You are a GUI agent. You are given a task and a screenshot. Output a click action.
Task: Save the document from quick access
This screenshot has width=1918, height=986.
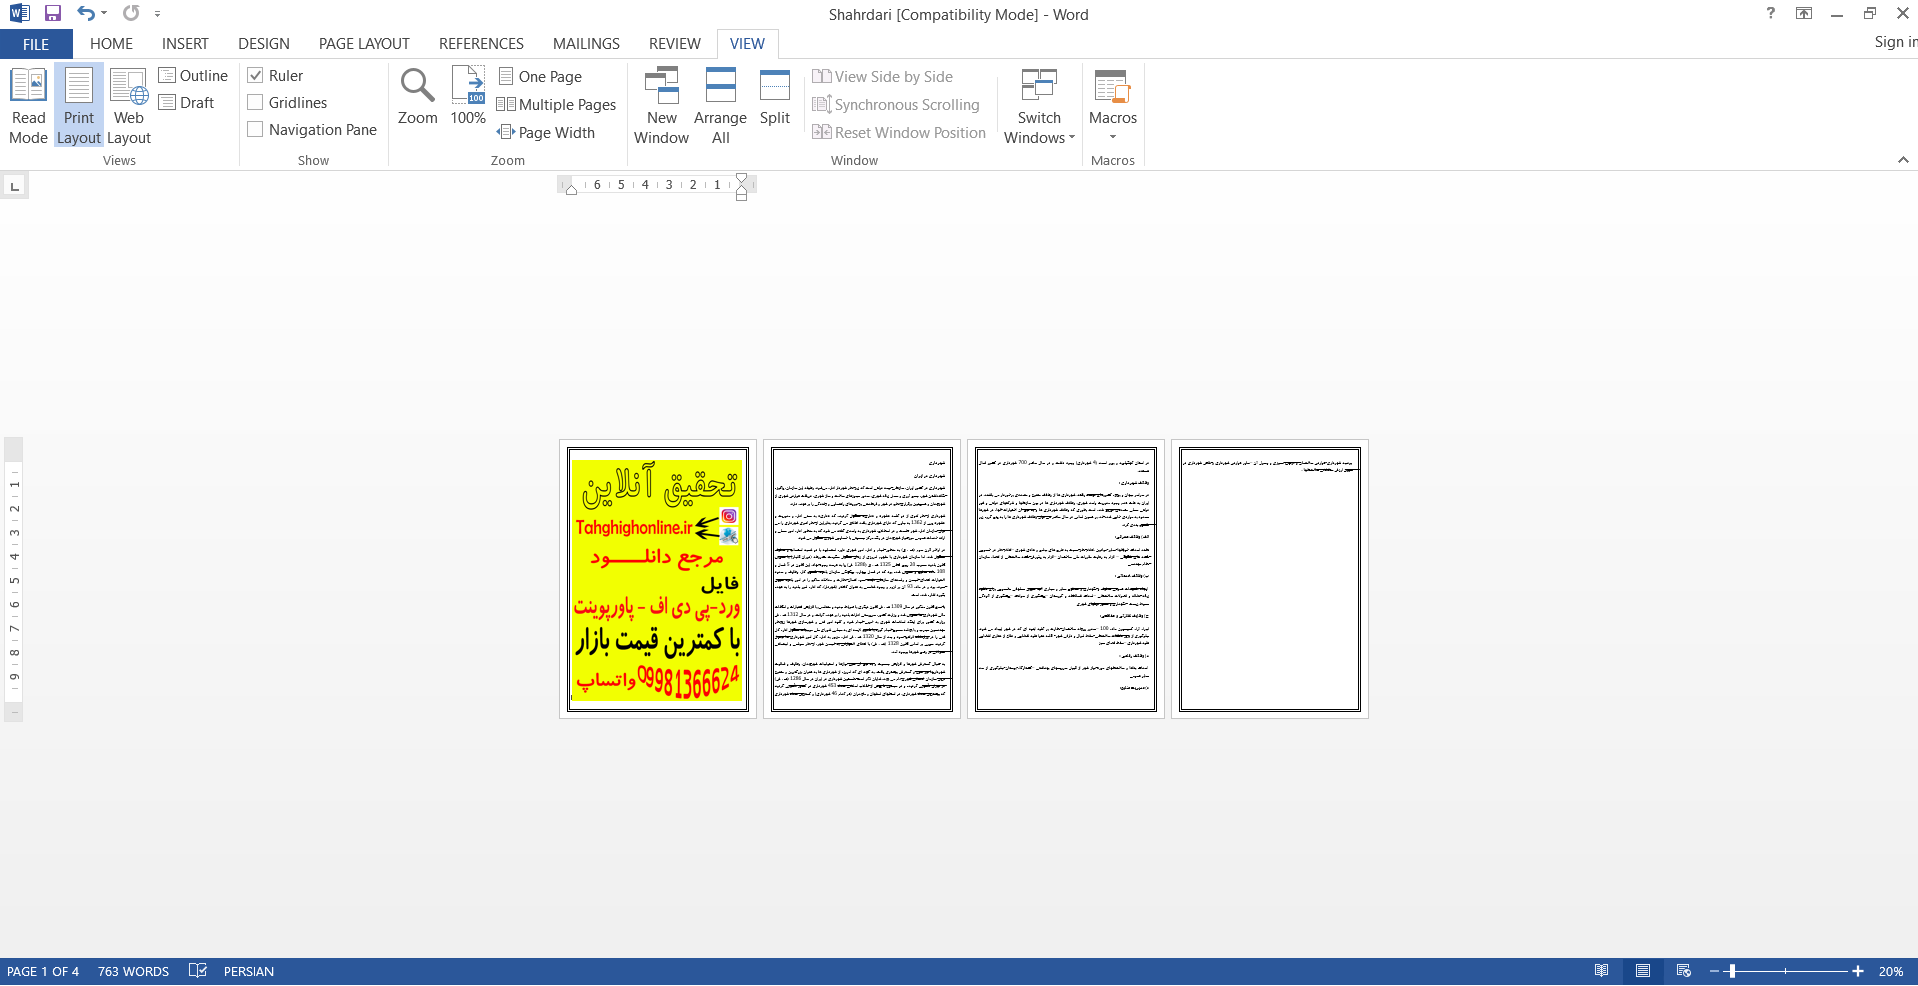pos(53,14)
